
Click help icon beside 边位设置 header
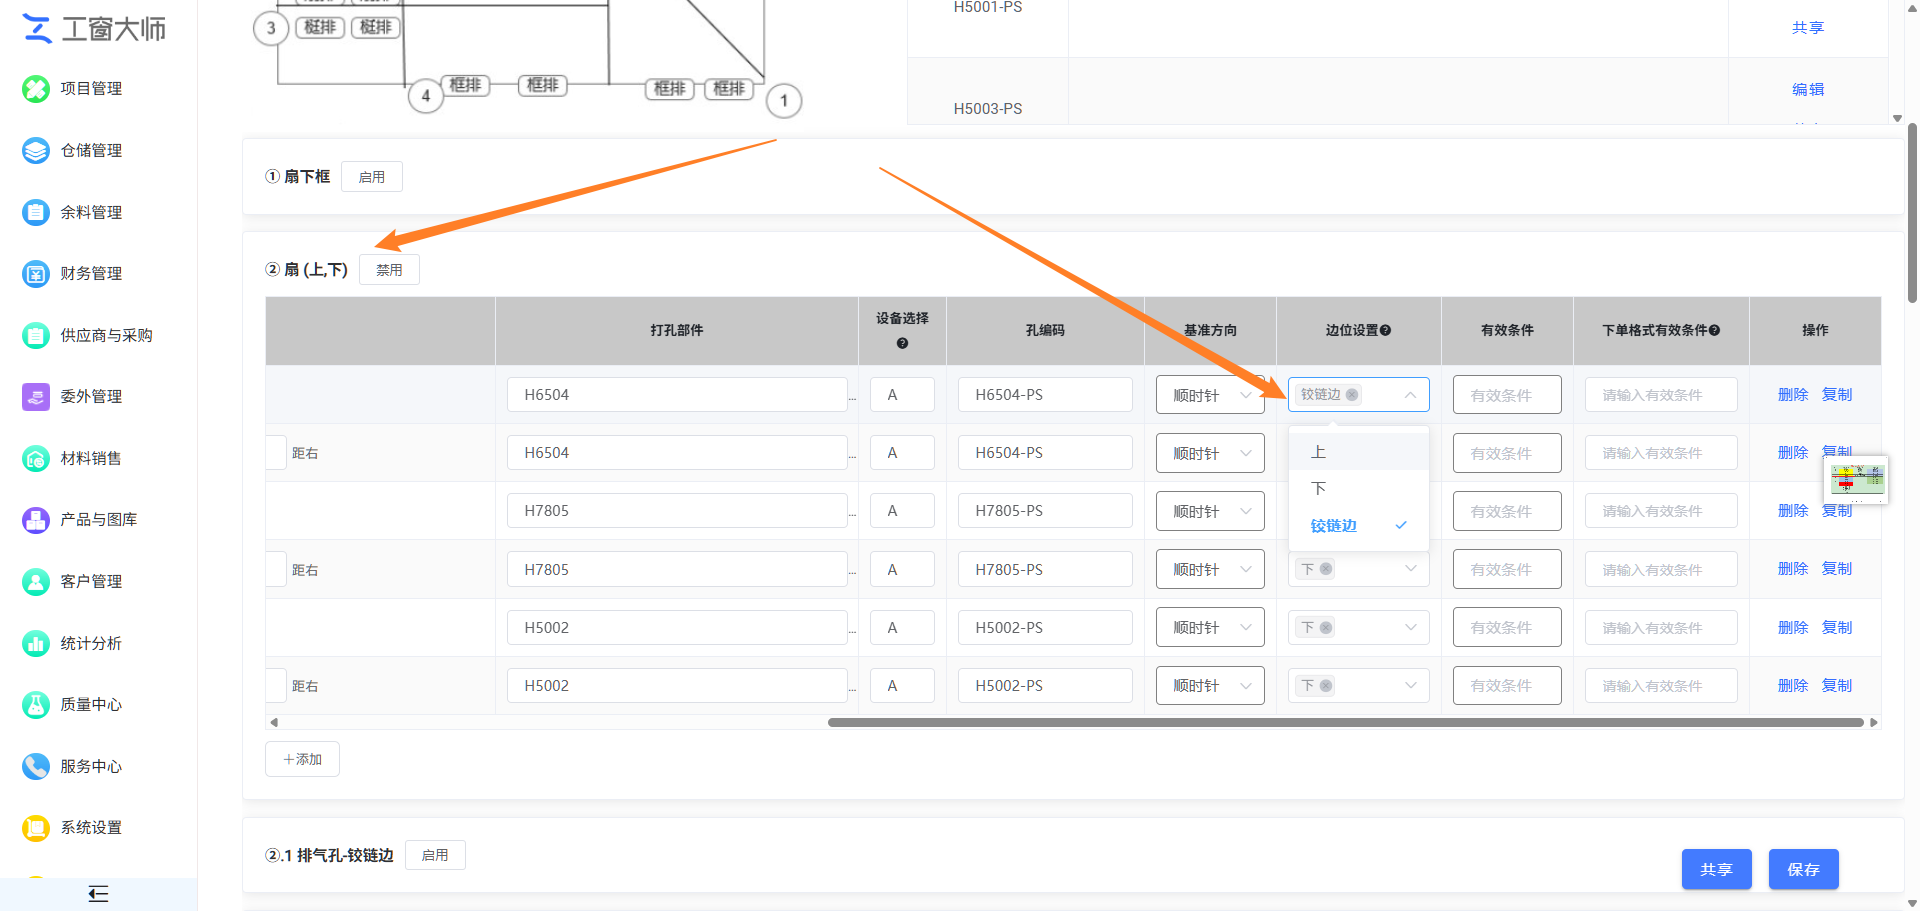pos(1386,330)
